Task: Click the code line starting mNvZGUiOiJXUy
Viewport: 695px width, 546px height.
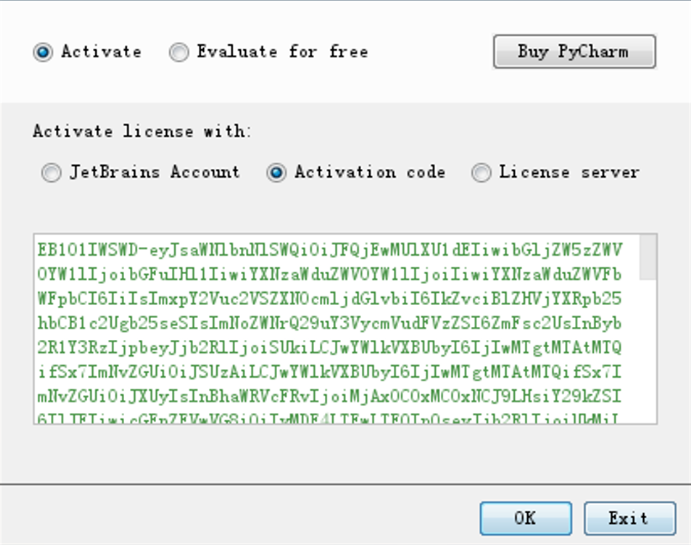Action: click(x=329, y=396)
